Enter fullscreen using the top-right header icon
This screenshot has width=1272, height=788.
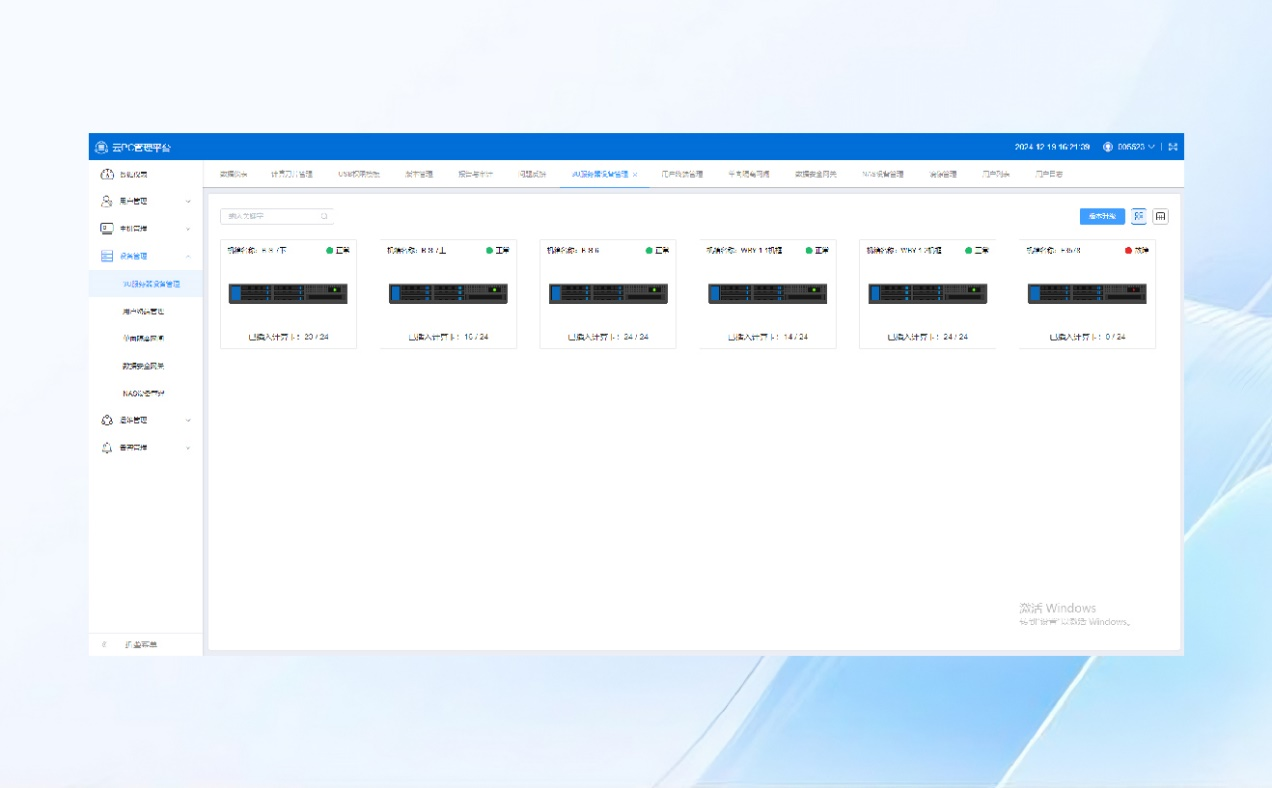click(x=1173, y=147)
